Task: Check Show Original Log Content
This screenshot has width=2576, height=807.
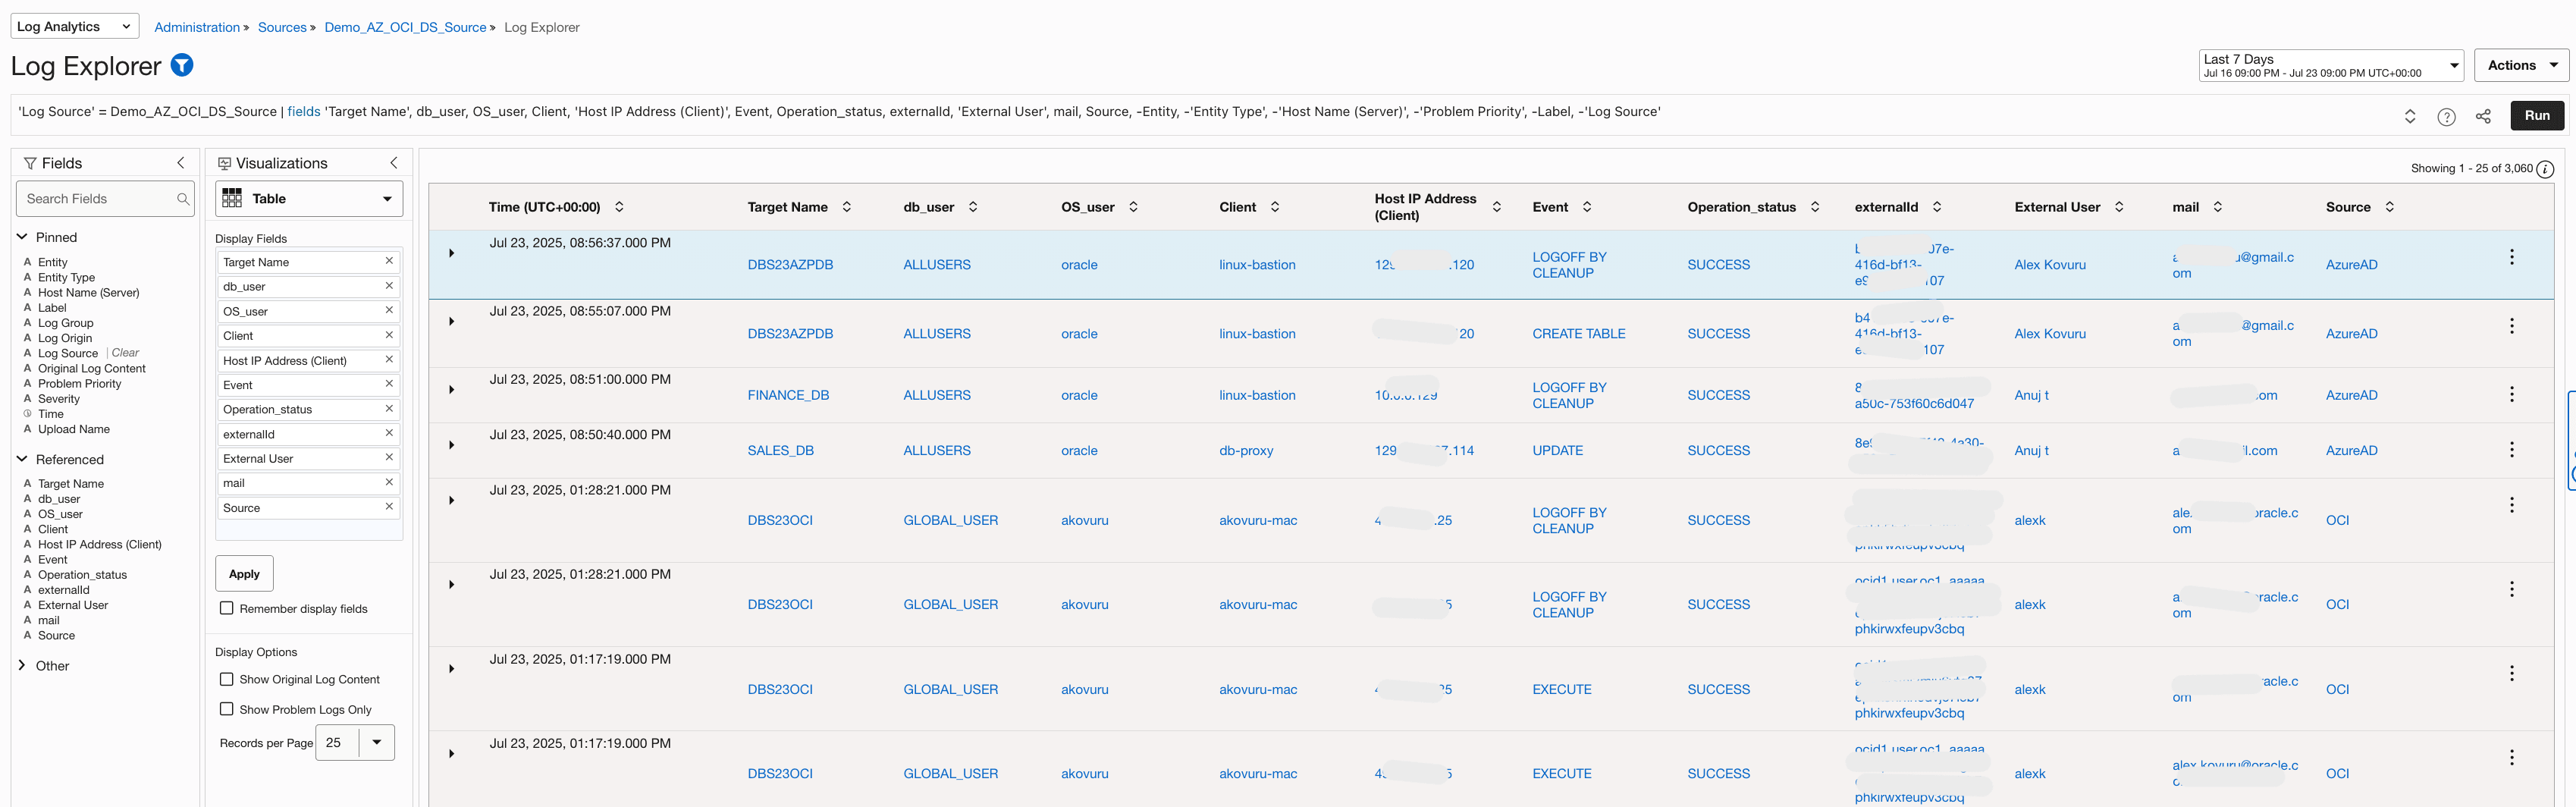Action: click(x=226, y=679)
